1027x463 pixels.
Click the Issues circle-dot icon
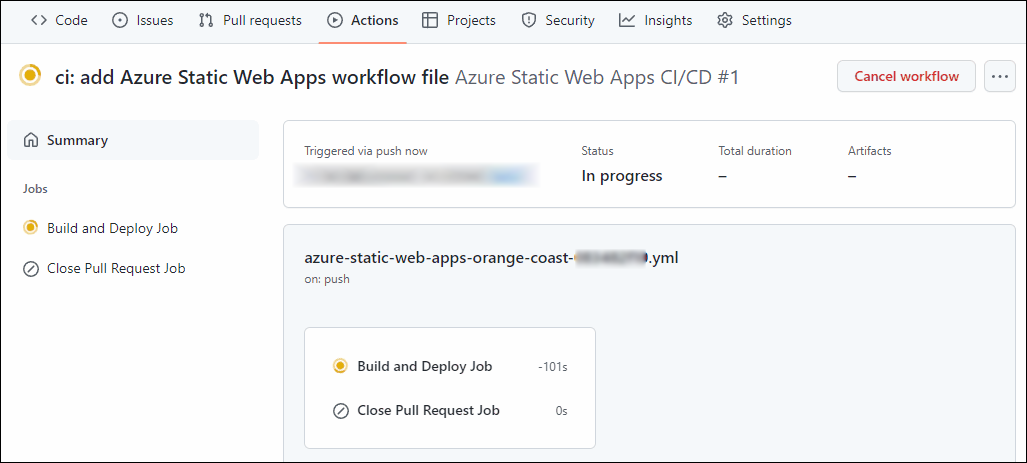(120, 21)
